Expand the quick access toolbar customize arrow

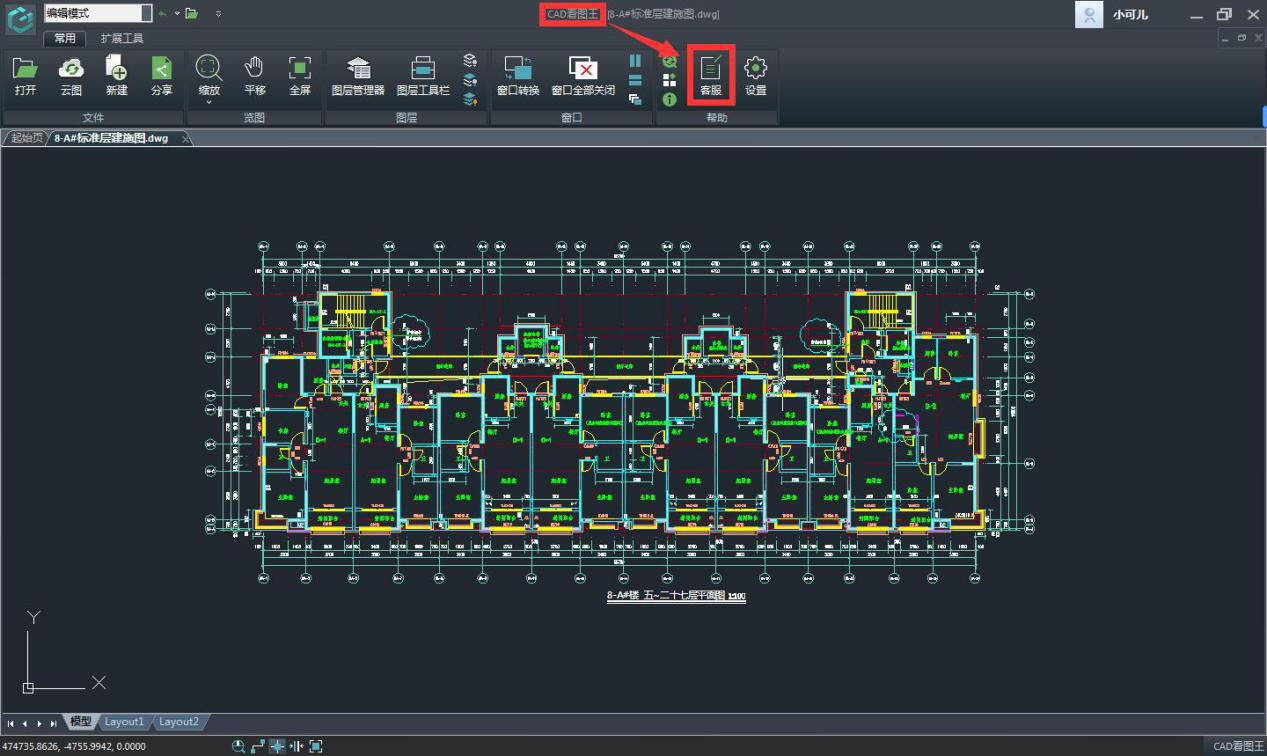(219, 14)
